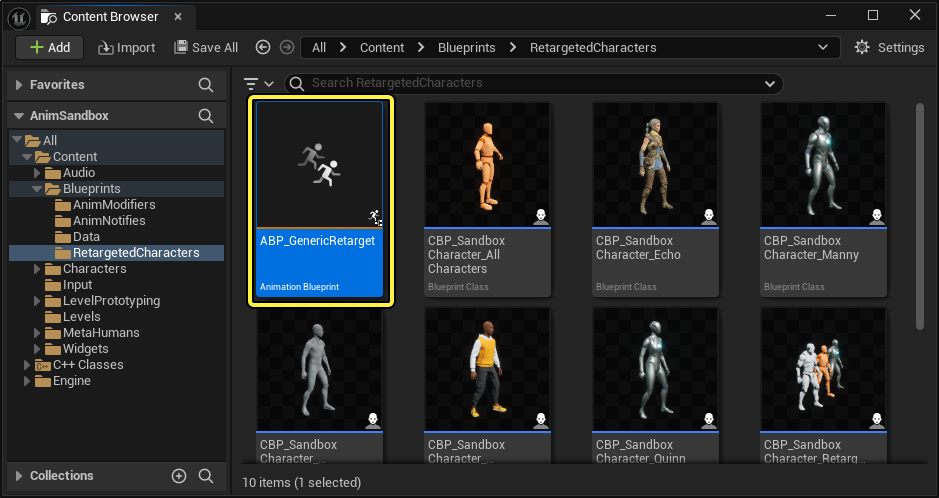Viewport: 939px width, 498px height.
Task: Search in Favorites with magnifier icon
Action: 205,85
